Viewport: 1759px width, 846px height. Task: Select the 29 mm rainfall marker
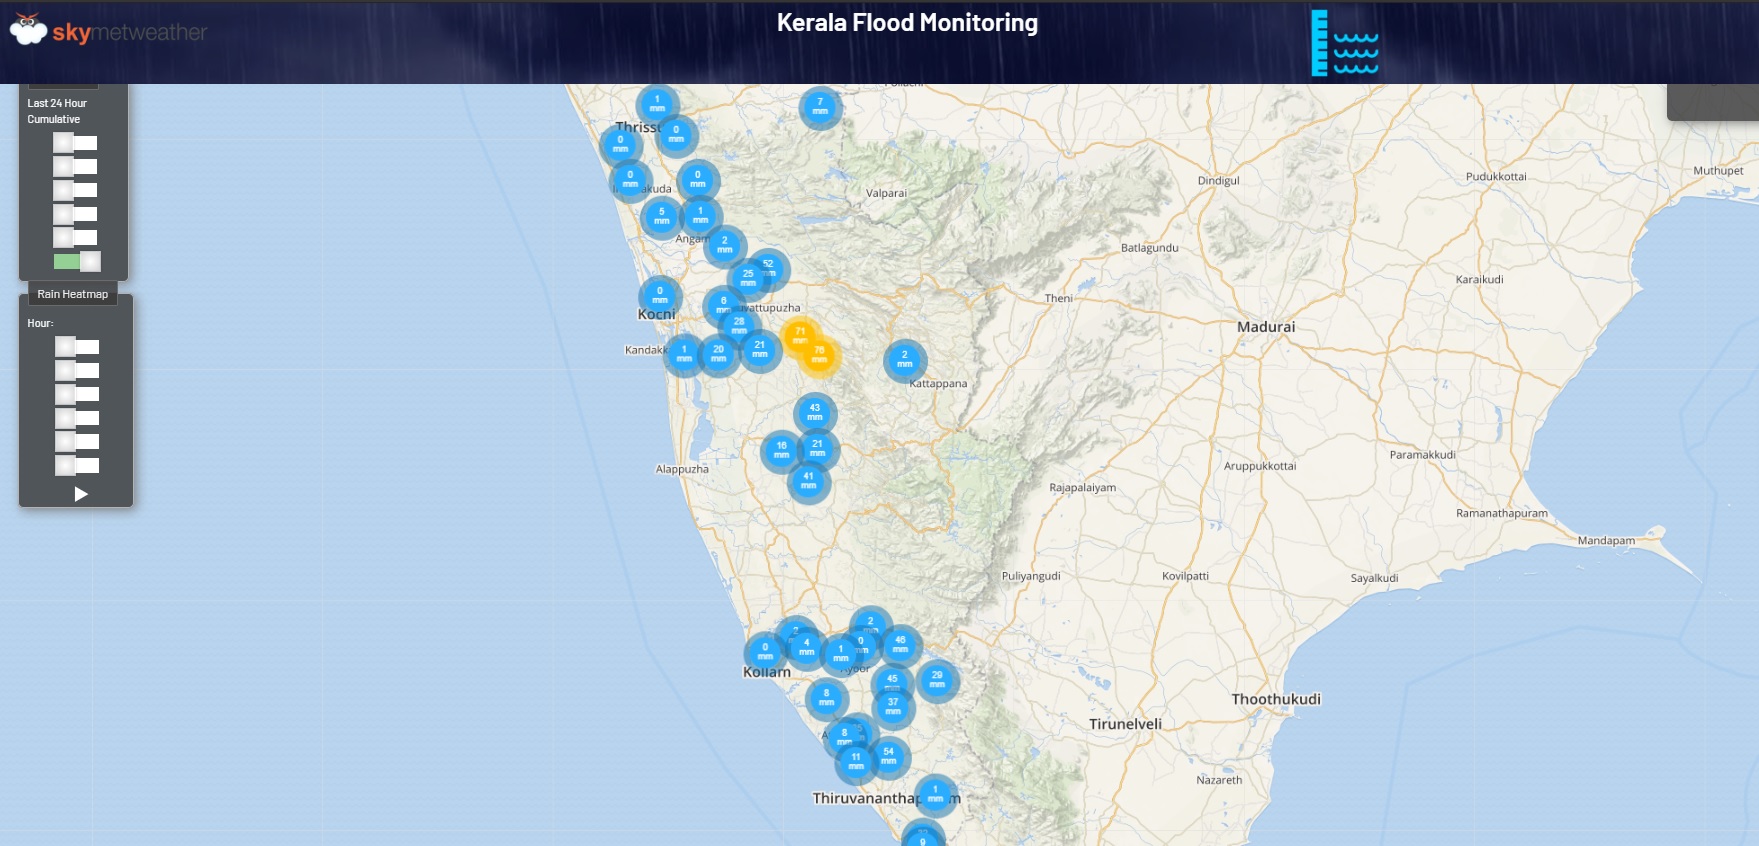pyautogui.click(x=937, y=679)
